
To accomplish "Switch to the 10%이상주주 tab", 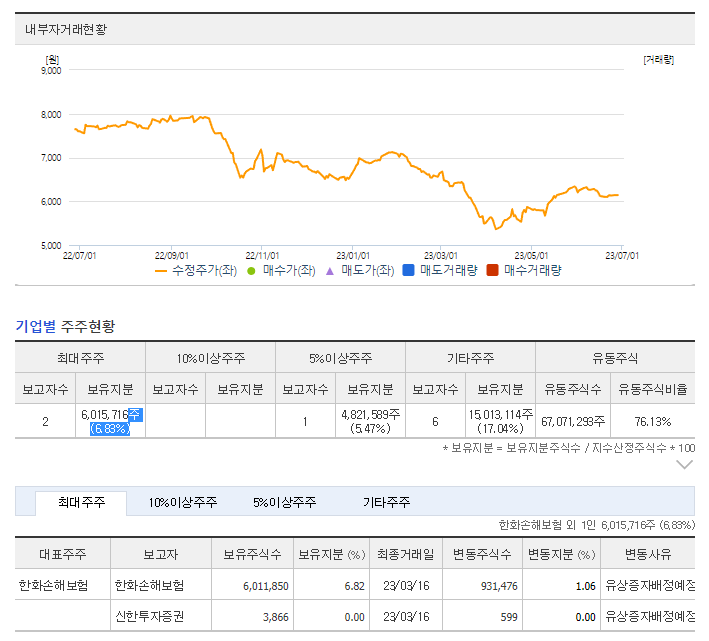I will [183, 503].
